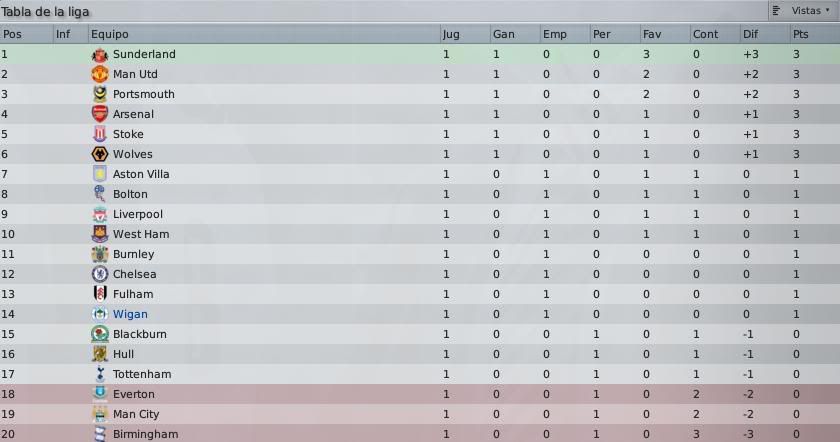This screenshot has height=442, width=840.
Task: Click the Man Utd club badge
Action: coord(100,74)
